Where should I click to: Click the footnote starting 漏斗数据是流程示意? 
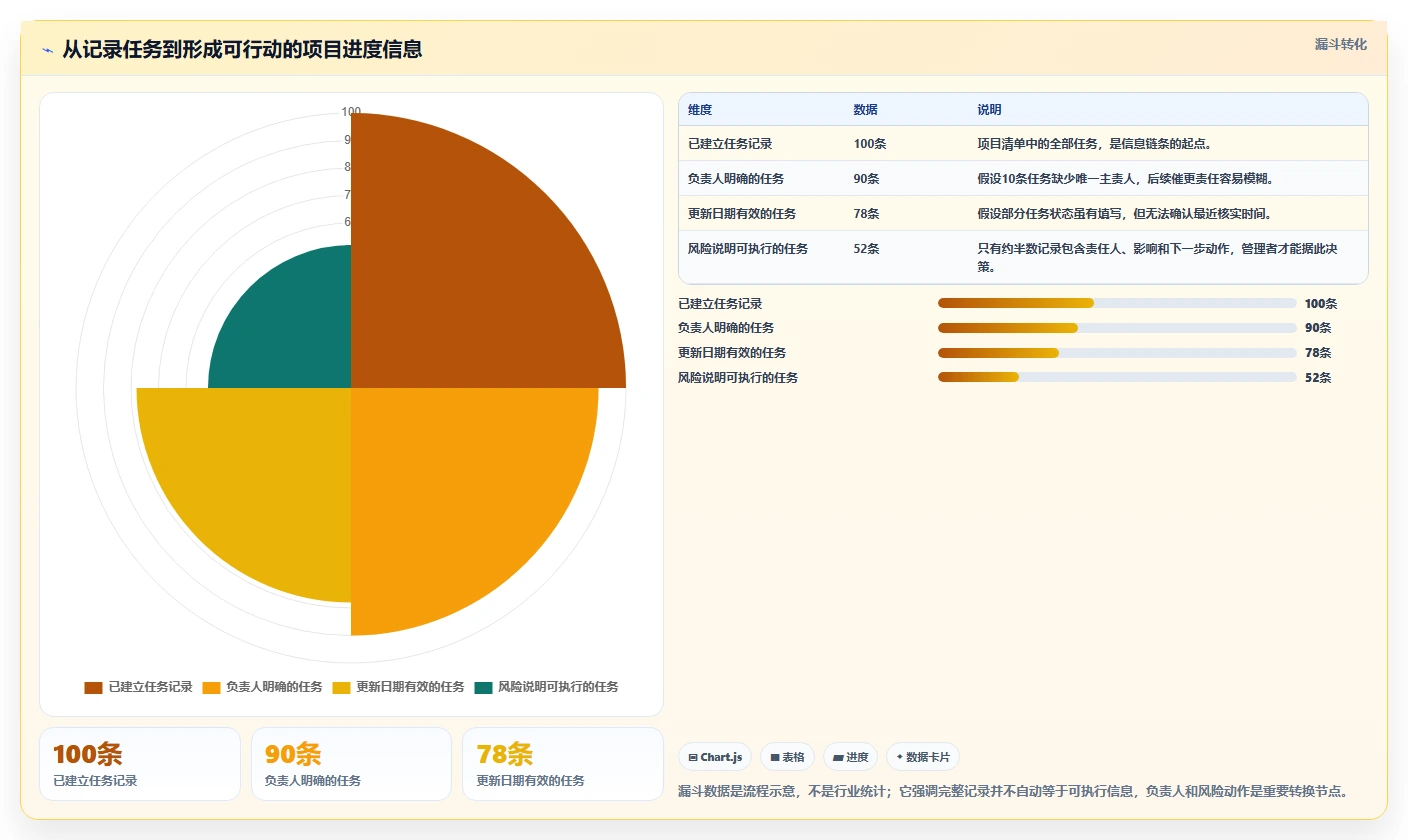click(1013, 791)
